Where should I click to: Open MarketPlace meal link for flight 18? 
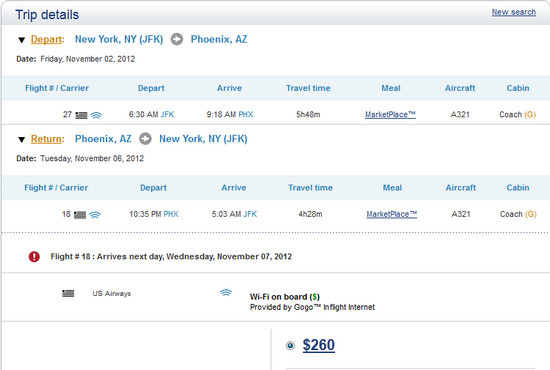tap(391, 214)
